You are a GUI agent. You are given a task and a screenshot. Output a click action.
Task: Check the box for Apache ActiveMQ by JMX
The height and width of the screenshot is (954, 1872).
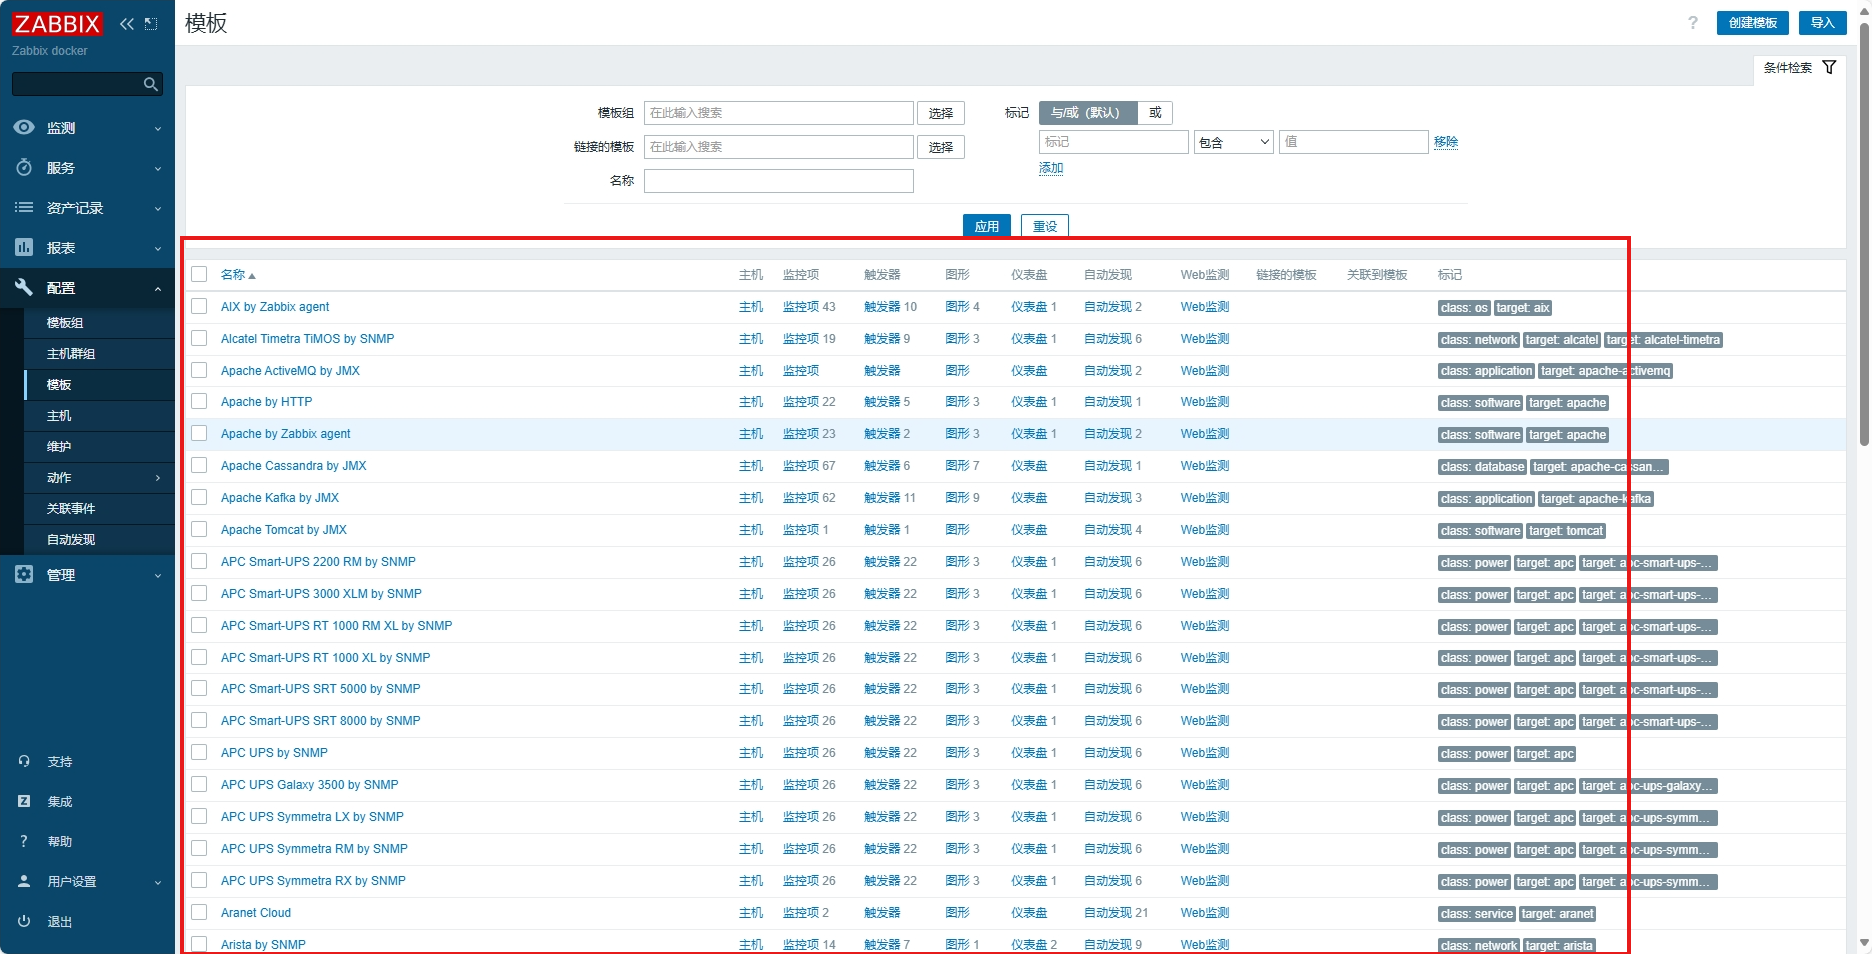pos(199,370)
